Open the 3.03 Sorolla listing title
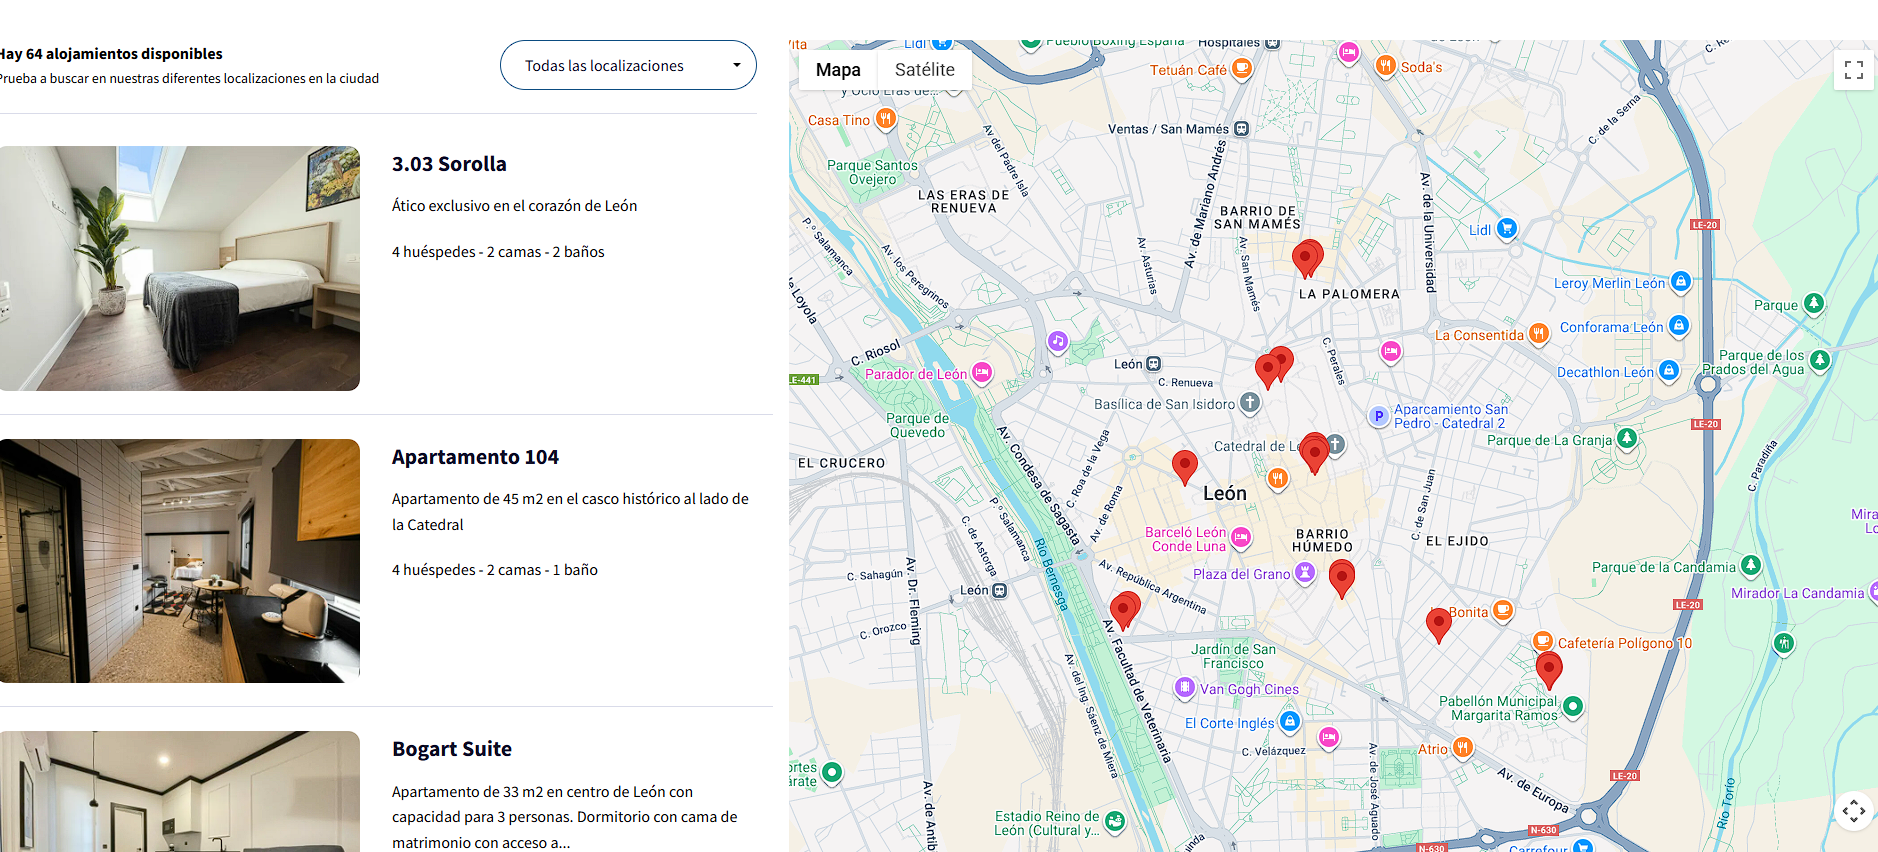This screenshot has height=852, width=1878. (x=449, y=164)
